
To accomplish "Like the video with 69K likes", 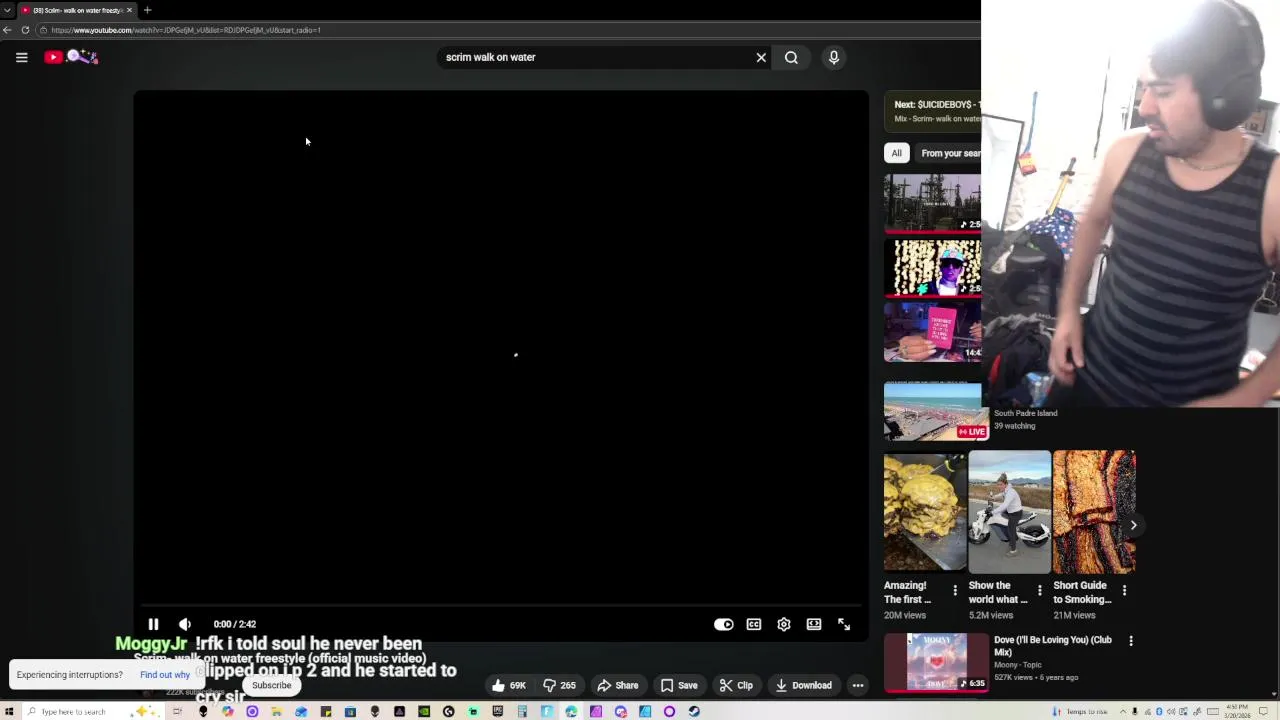I will coord(509,685).
